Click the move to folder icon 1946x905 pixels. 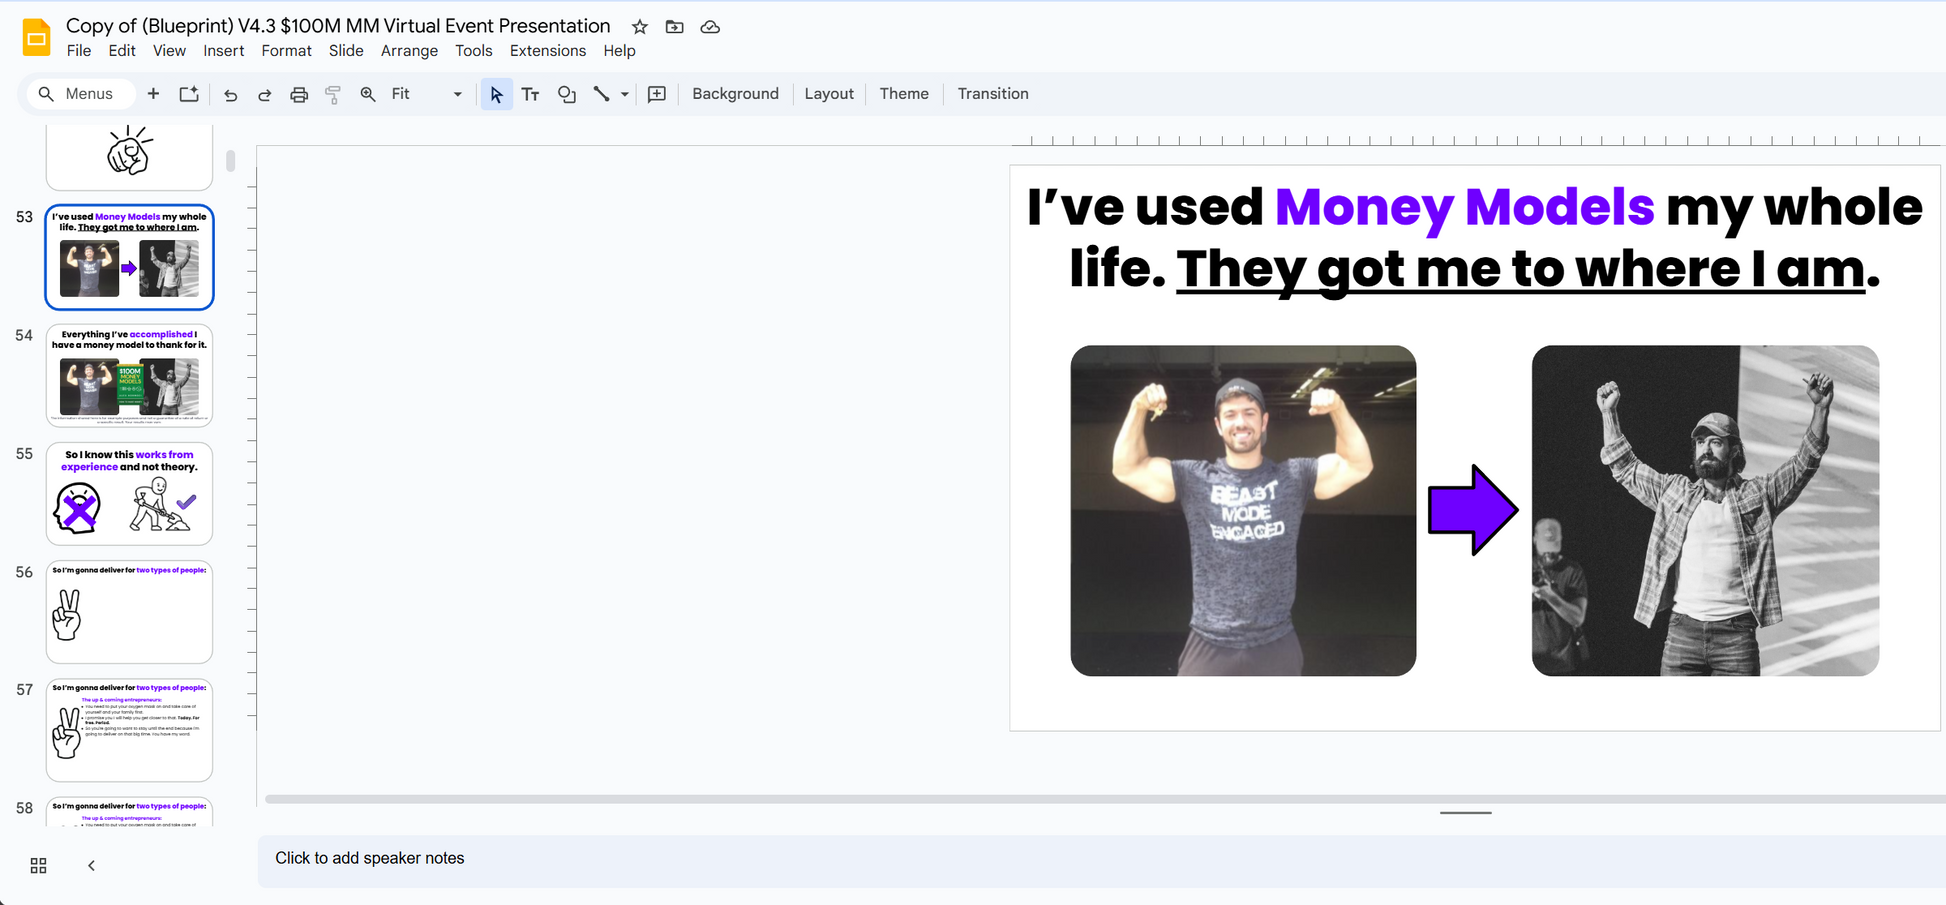(x=675, y=27)
